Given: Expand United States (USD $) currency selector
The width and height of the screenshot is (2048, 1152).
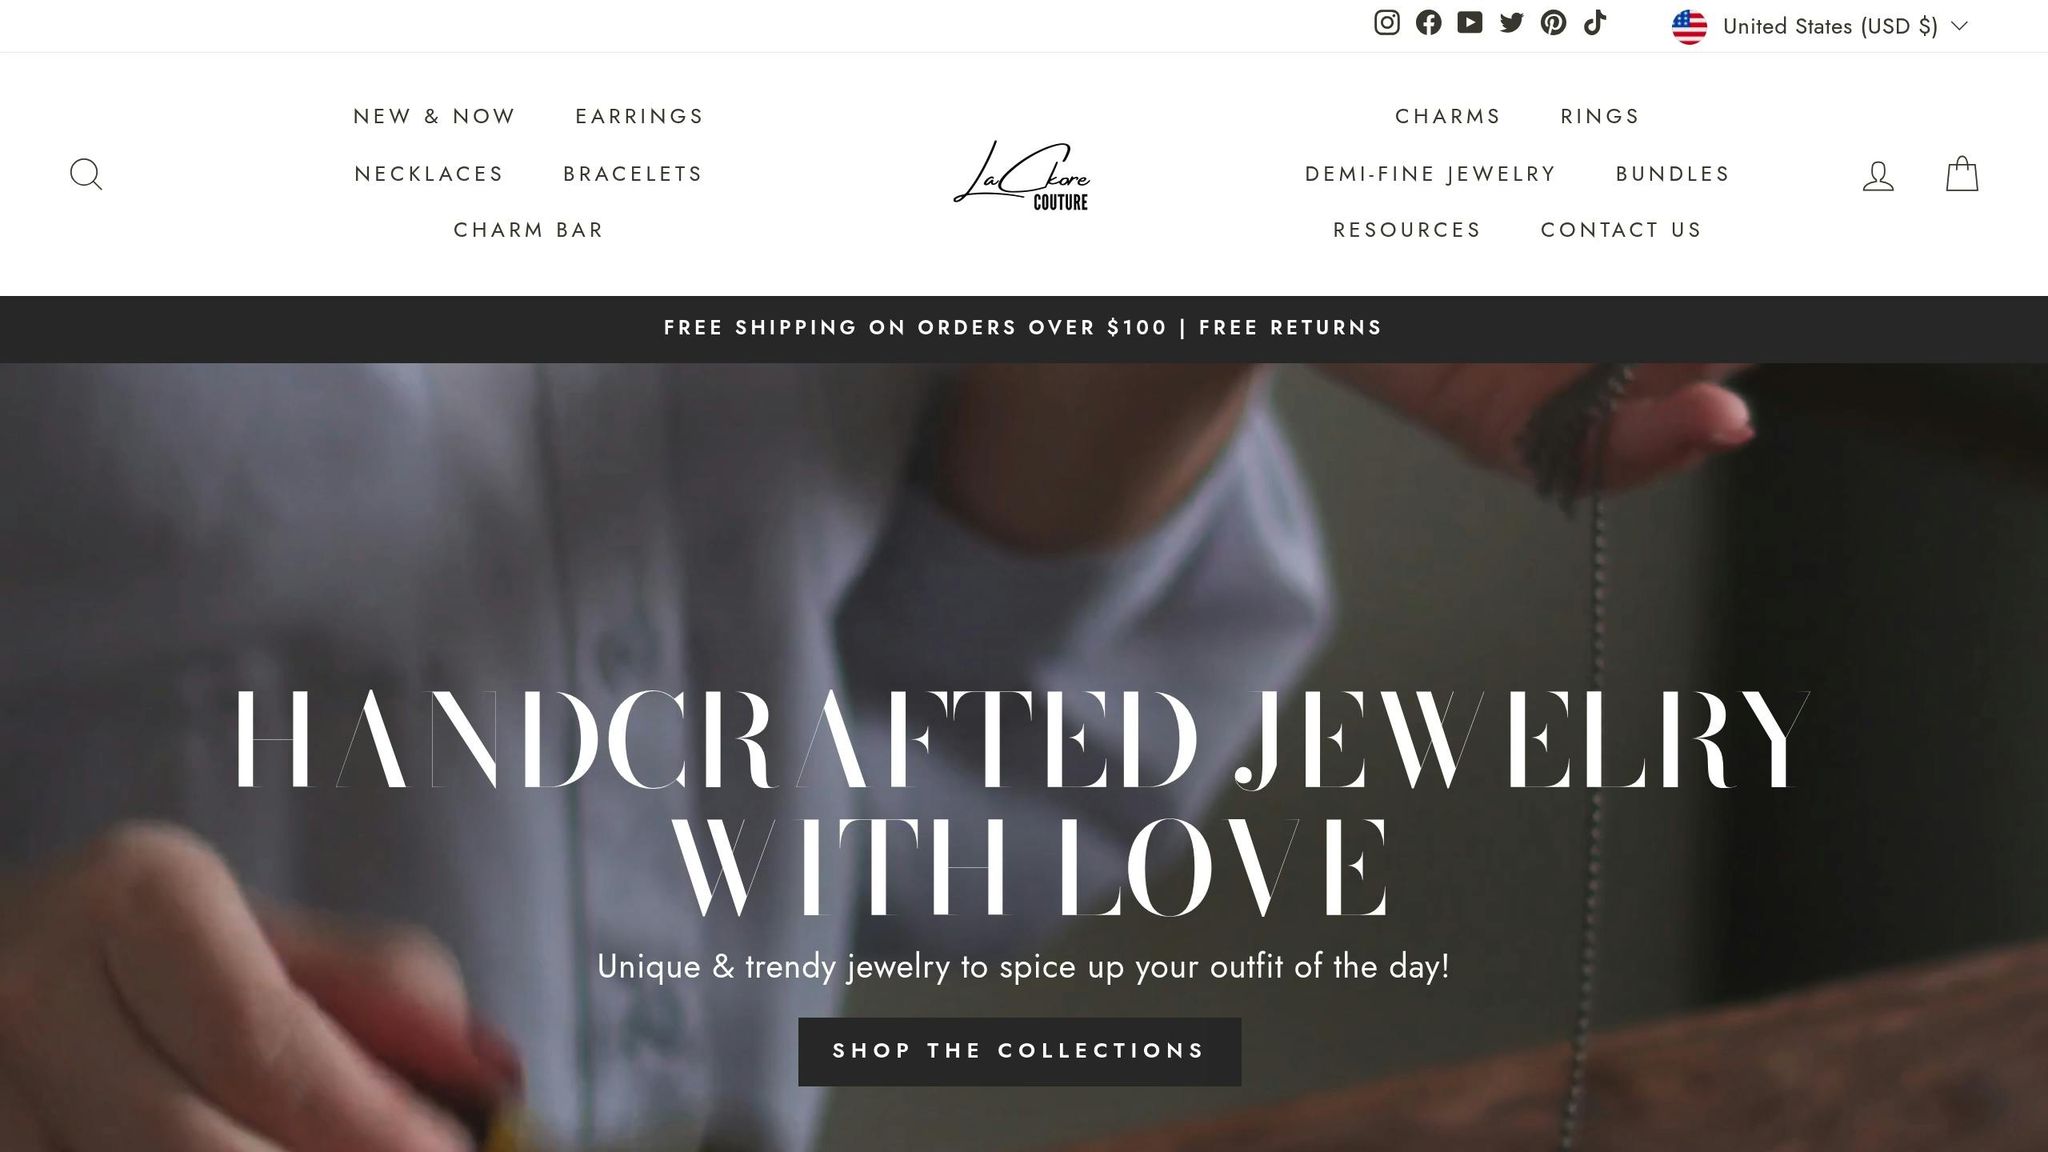Looking at the screenshot, I should [1820, 26].
